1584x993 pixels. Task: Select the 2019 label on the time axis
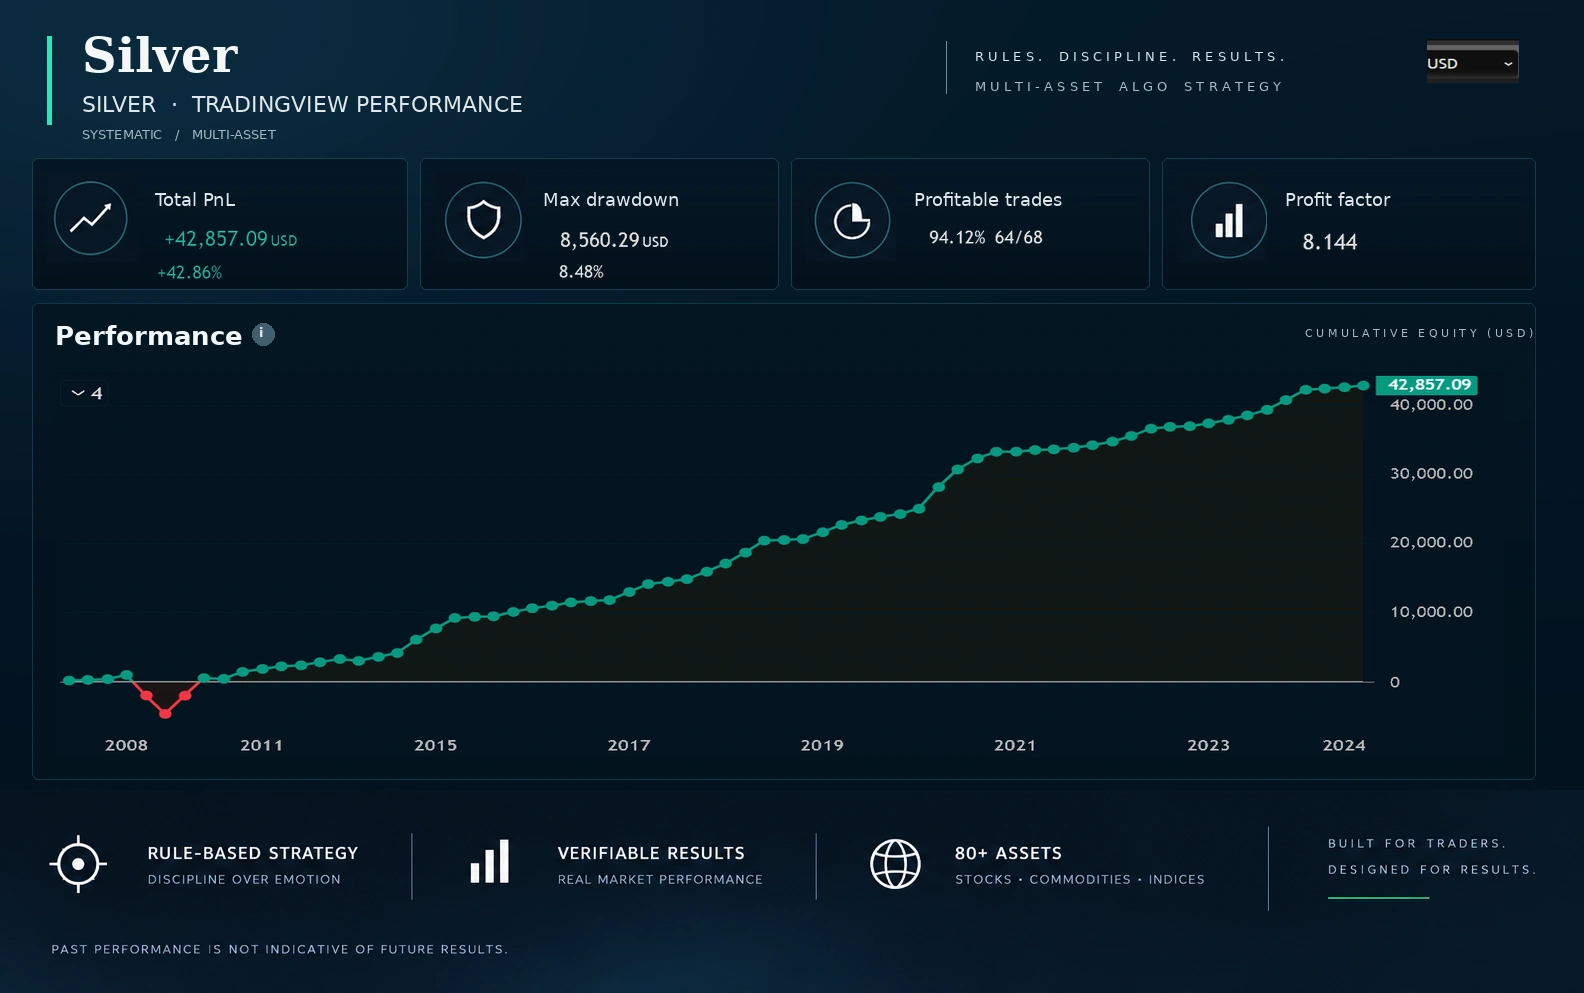click(x=822, y=745)
